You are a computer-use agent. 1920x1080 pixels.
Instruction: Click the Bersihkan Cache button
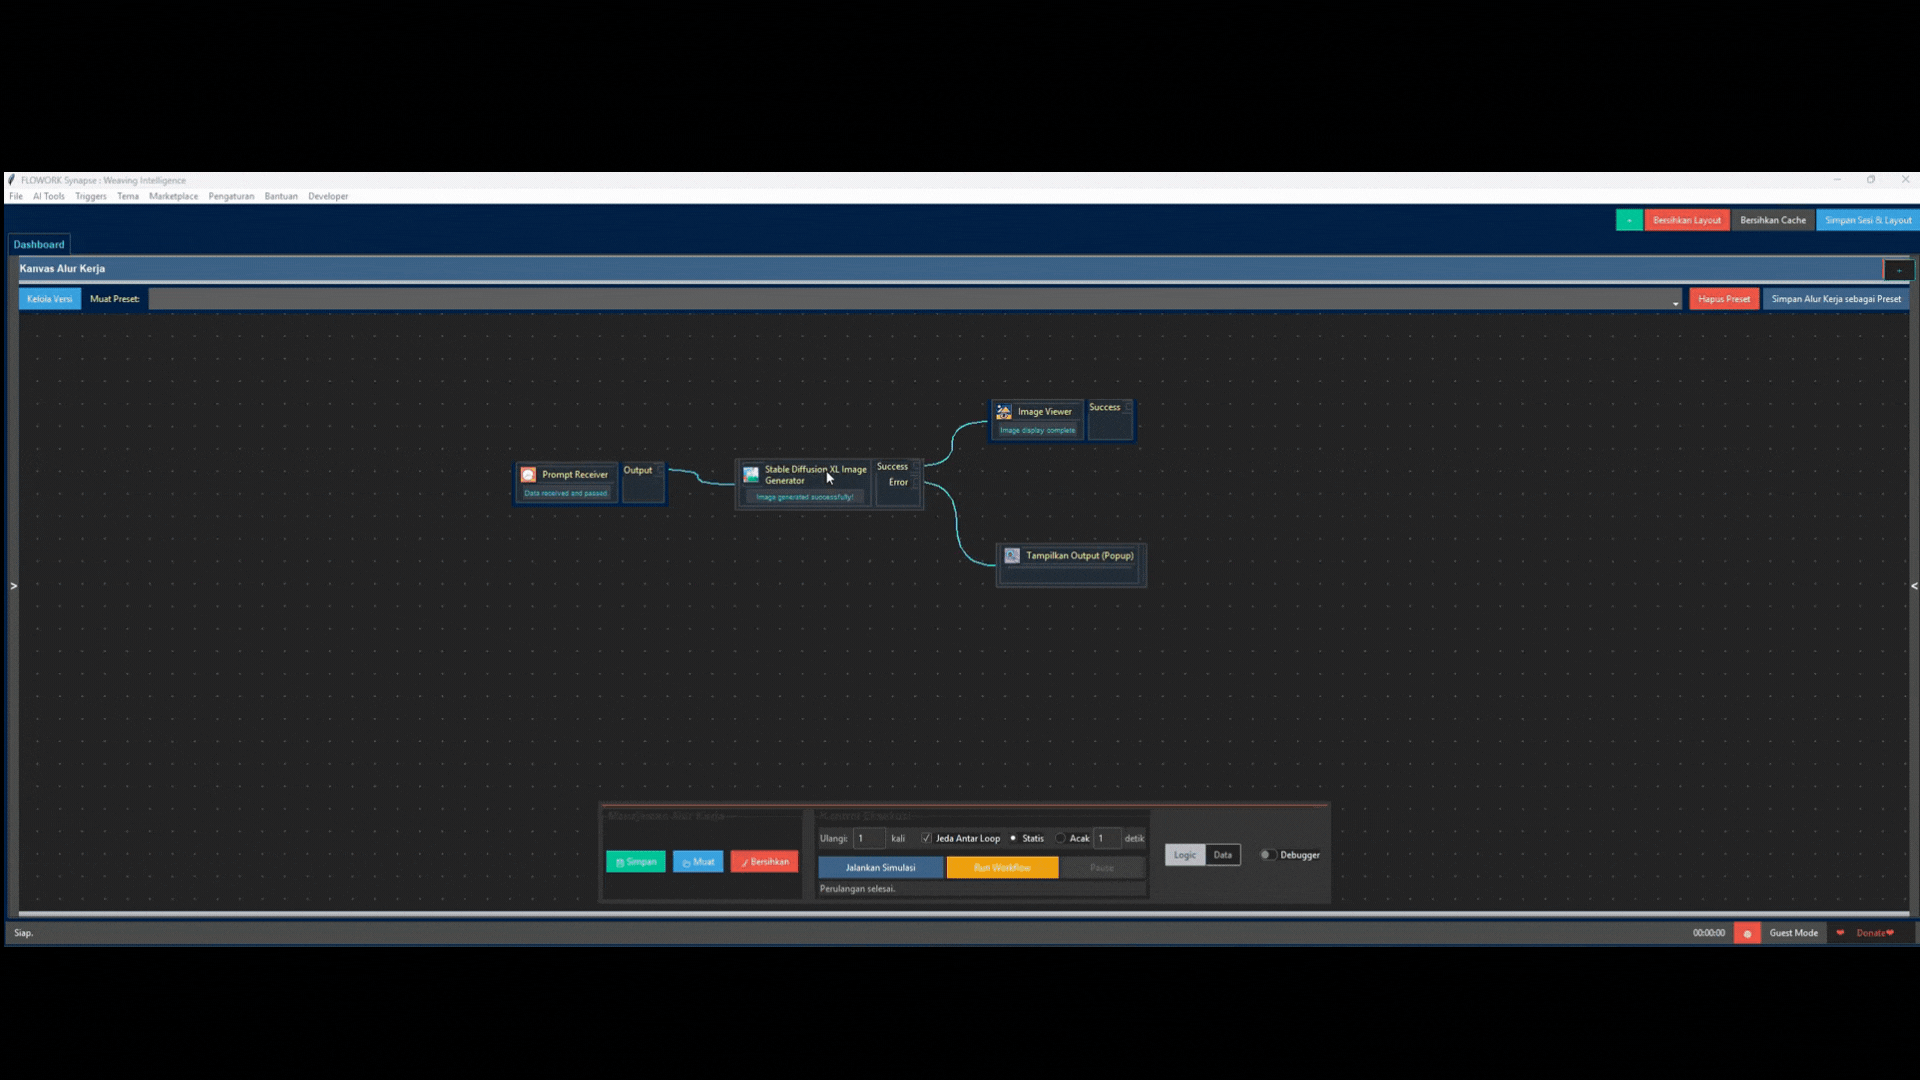click(1772, 220)
